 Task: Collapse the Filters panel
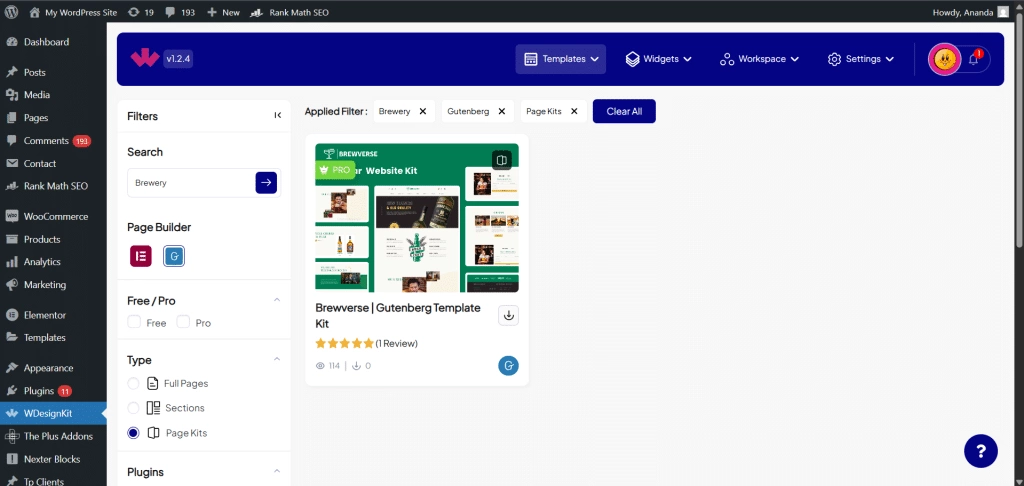[278, 116]
